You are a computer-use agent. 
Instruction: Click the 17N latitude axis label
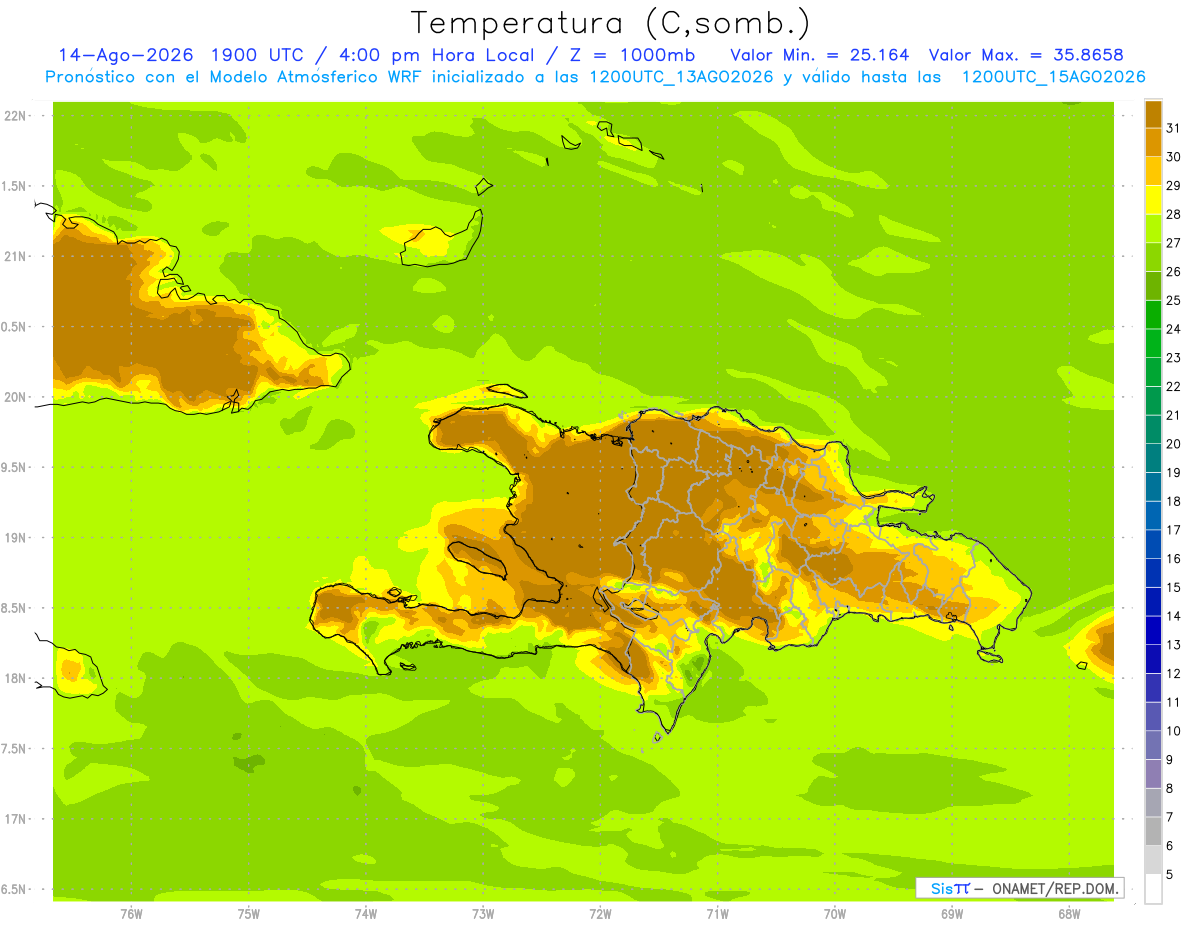click(15, 819)
